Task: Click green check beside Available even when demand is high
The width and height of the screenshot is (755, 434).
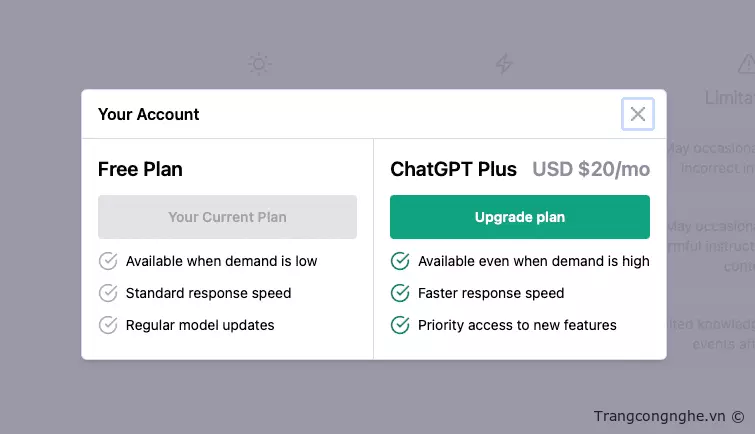Action: point(400,261)
